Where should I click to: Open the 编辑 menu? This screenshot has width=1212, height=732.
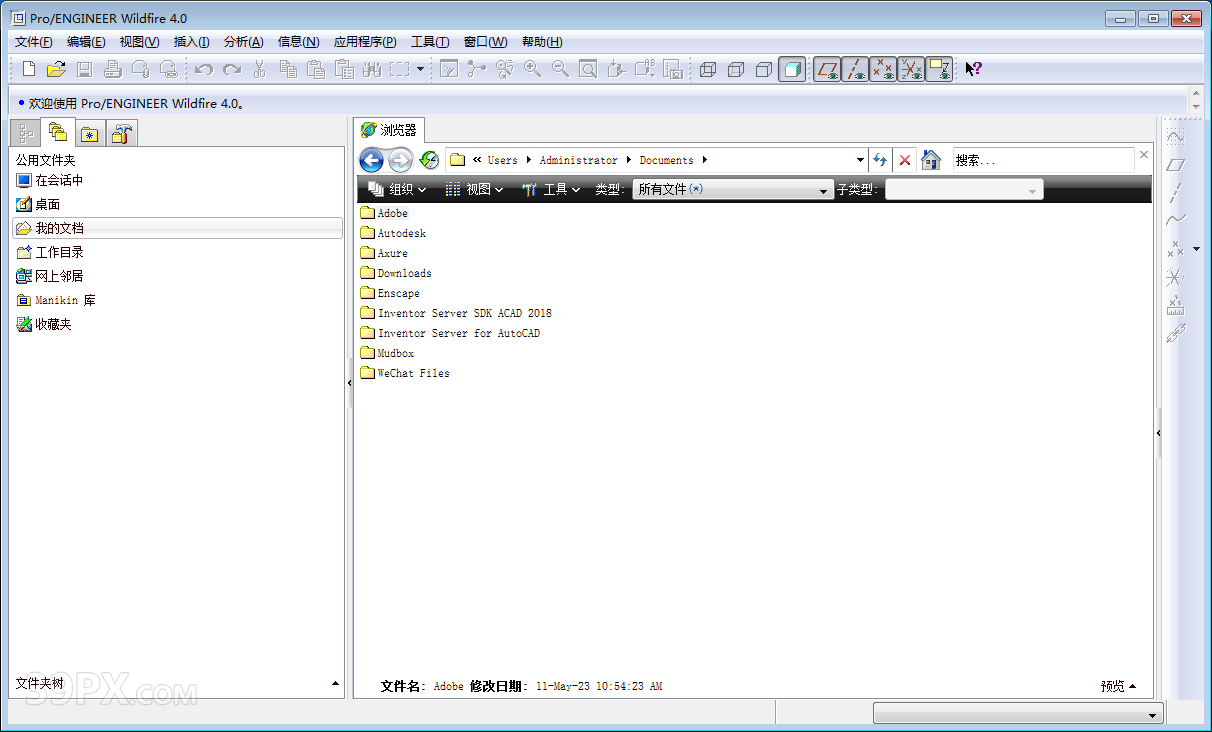(86, 42)
